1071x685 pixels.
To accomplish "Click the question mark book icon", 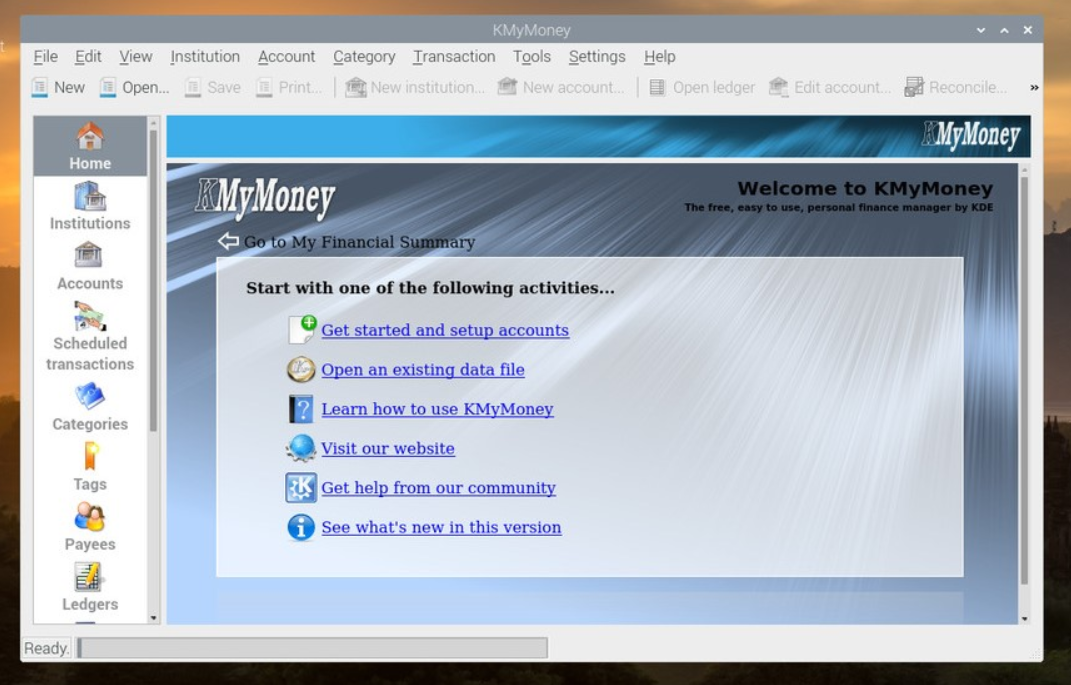I will click(x=301, y=409).
